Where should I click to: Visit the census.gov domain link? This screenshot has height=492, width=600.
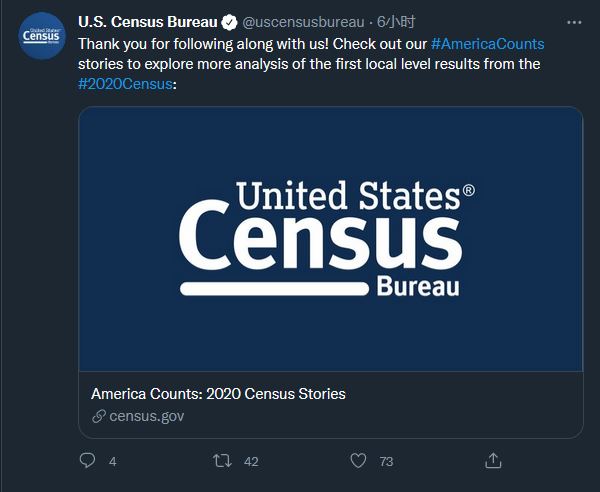[x=146, y=417]
